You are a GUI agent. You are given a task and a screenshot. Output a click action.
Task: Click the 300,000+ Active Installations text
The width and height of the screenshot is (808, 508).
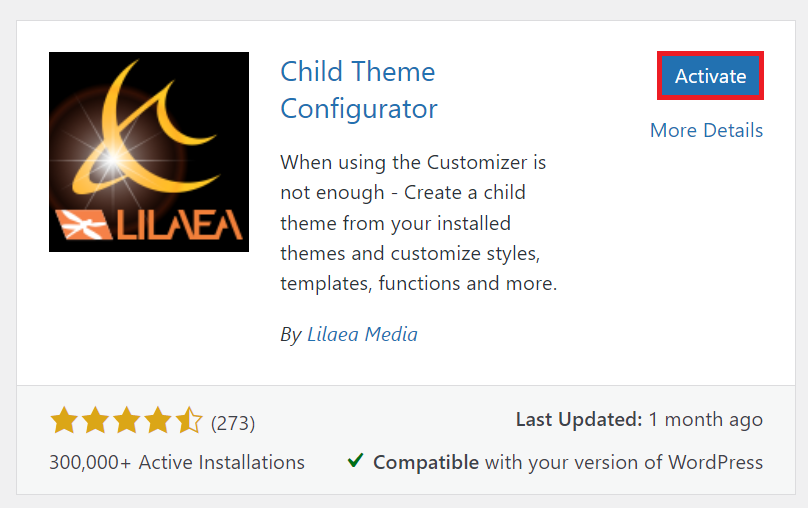tap(177, 462)
